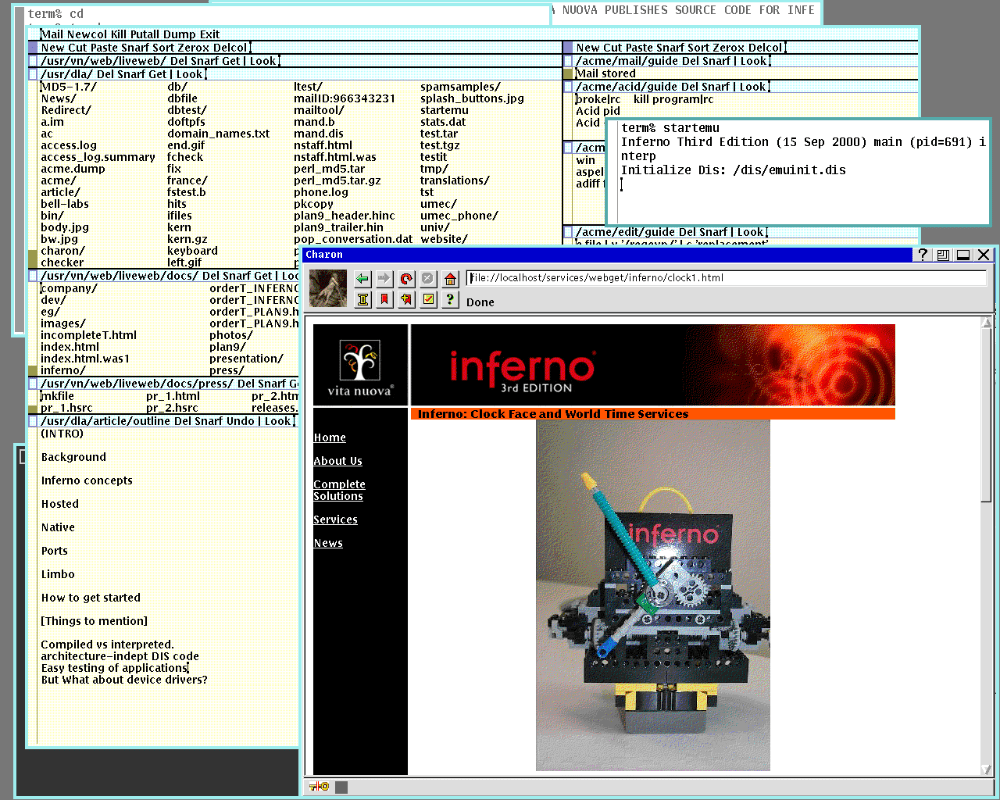
Task: Click layout box beside /acme/edit/guide tag
Action: (x=568, y=232)
